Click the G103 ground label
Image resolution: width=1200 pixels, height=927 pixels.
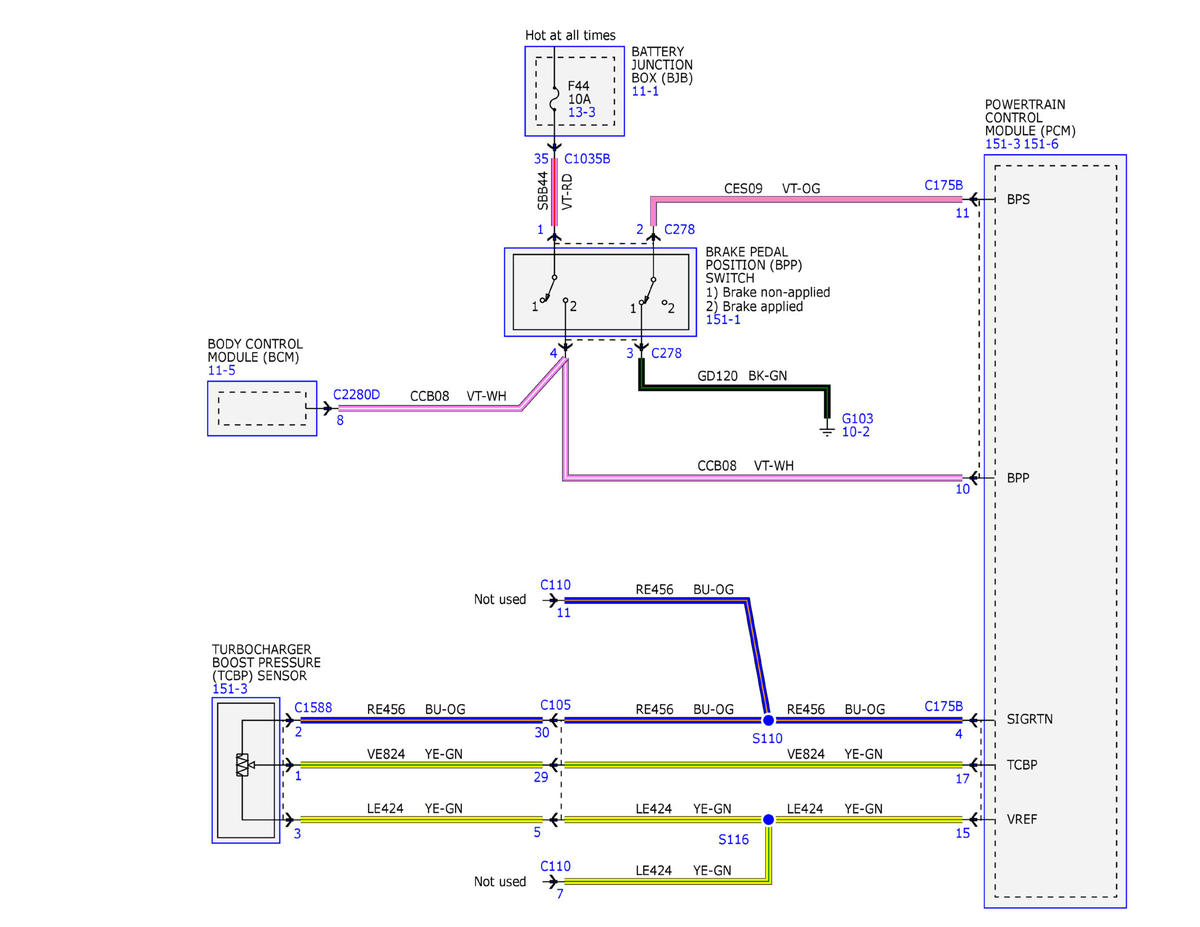click(x=858, y=418)
